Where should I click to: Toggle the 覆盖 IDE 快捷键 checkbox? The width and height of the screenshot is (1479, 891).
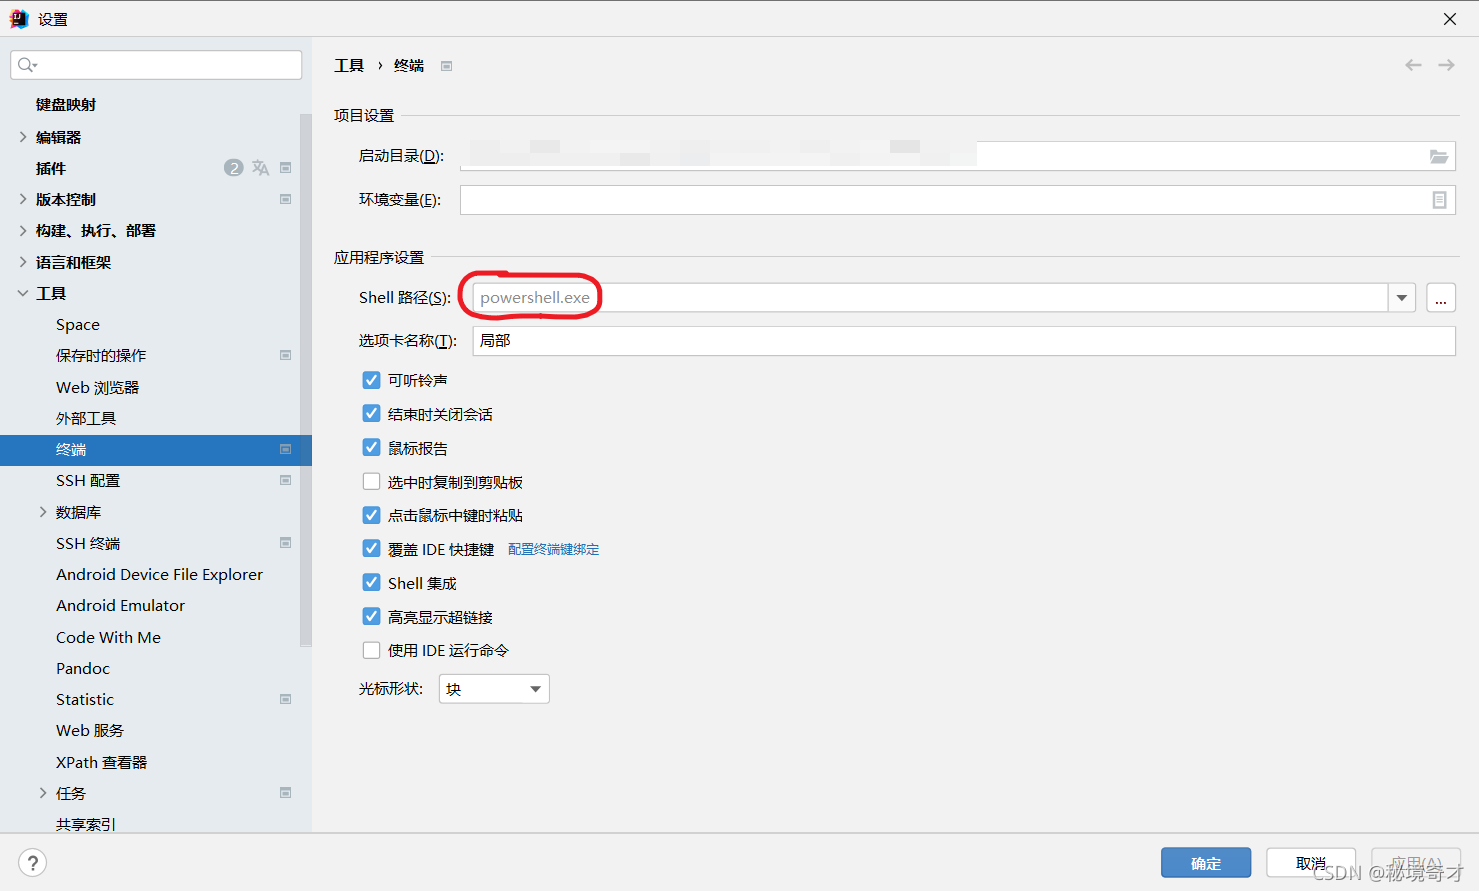pyautogui.click(x=371, y=549)
